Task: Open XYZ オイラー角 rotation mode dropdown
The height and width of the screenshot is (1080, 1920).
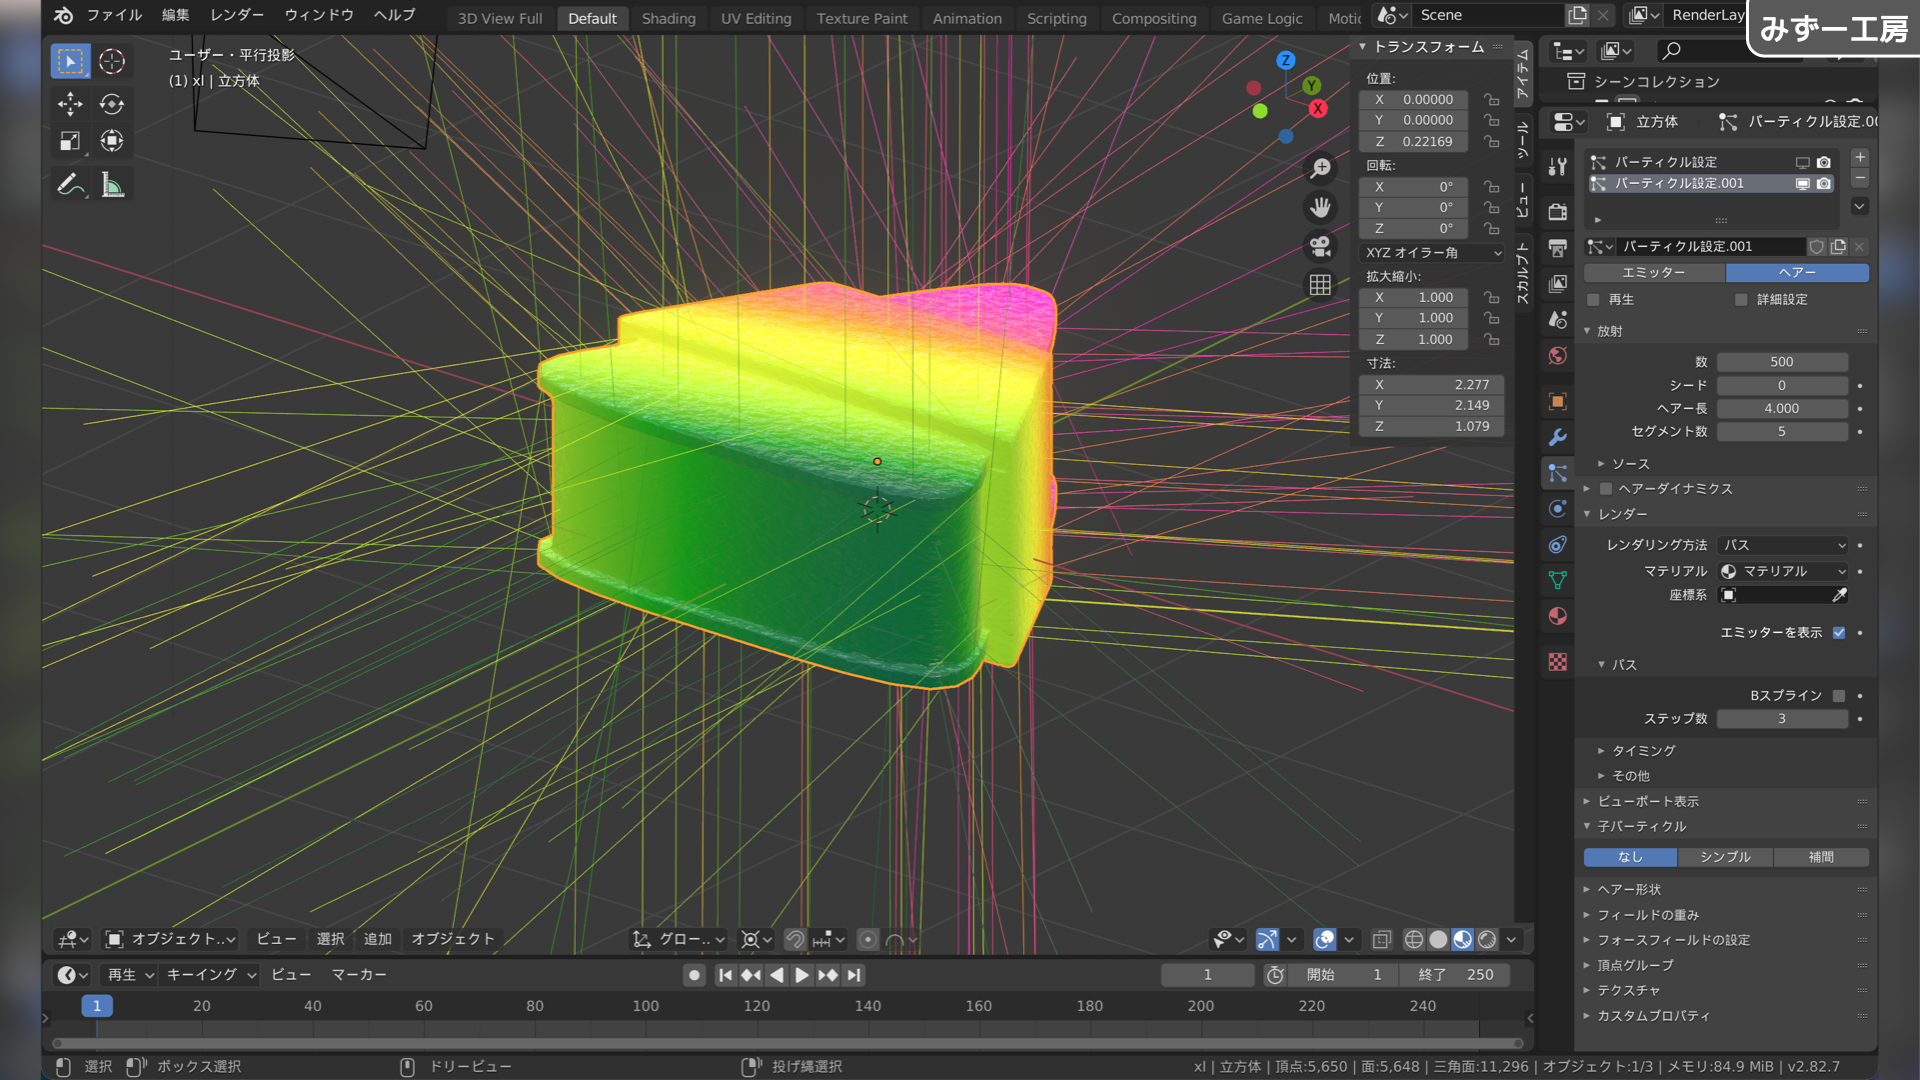Action: pyautogui.click(x=1432, y=253)
